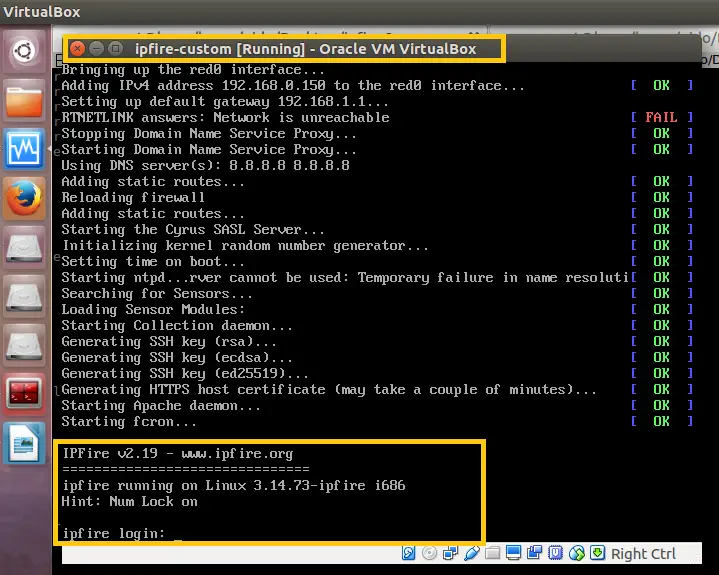Screen dimensions: 719x575
Task: Click the Setting time on boot line
Action: pos(153,261)
